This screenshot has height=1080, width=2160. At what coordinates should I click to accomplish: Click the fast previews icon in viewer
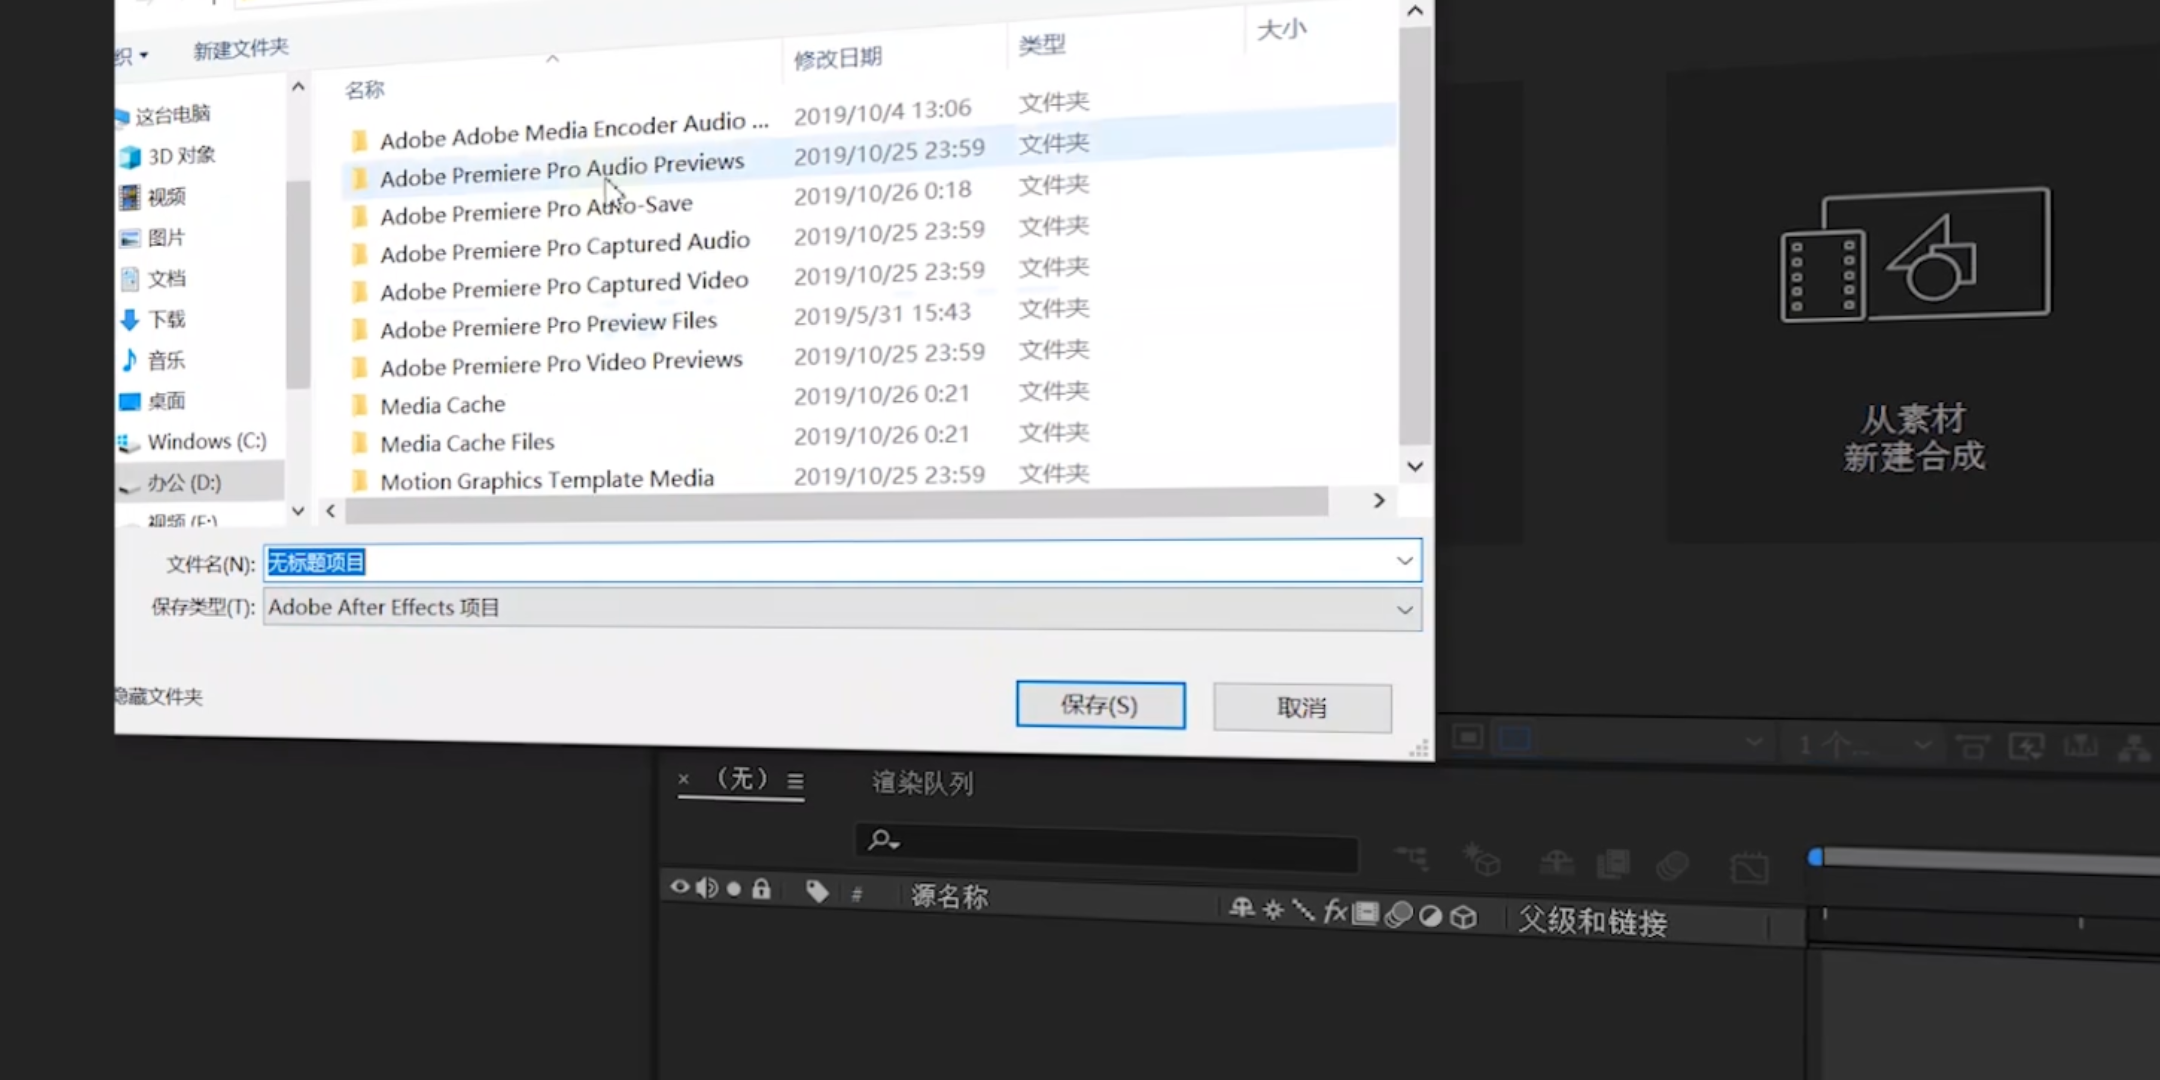point(2027,746)
